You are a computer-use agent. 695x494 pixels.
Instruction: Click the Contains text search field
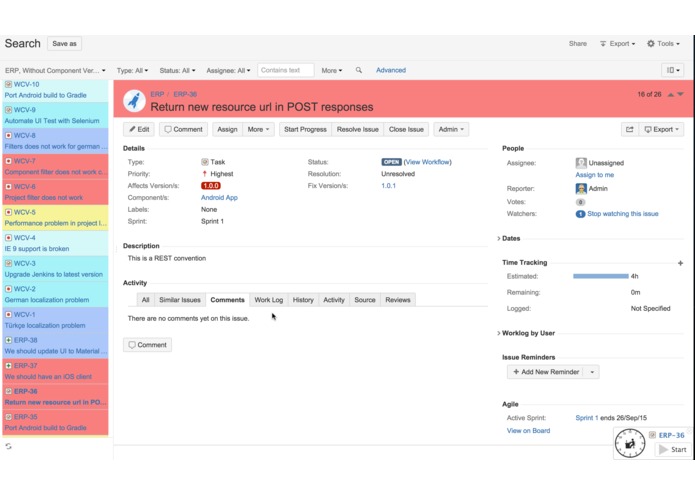(x=285, y=70)
